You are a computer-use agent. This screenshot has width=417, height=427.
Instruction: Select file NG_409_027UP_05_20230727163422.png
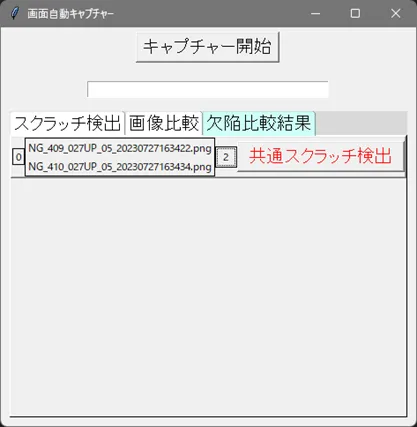pyautogui.click(x=120, y=148)
